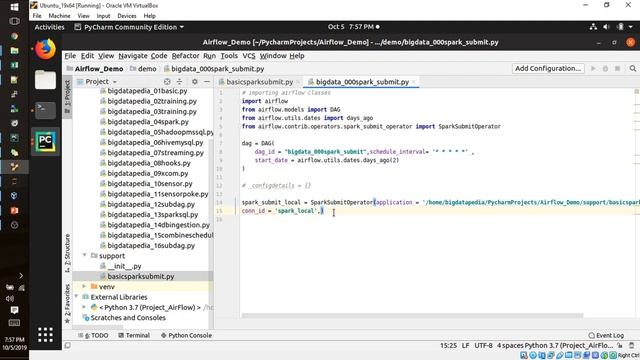Open the Files app in the dock
Screen dimensions: 640x360
[x=45, y=80]
